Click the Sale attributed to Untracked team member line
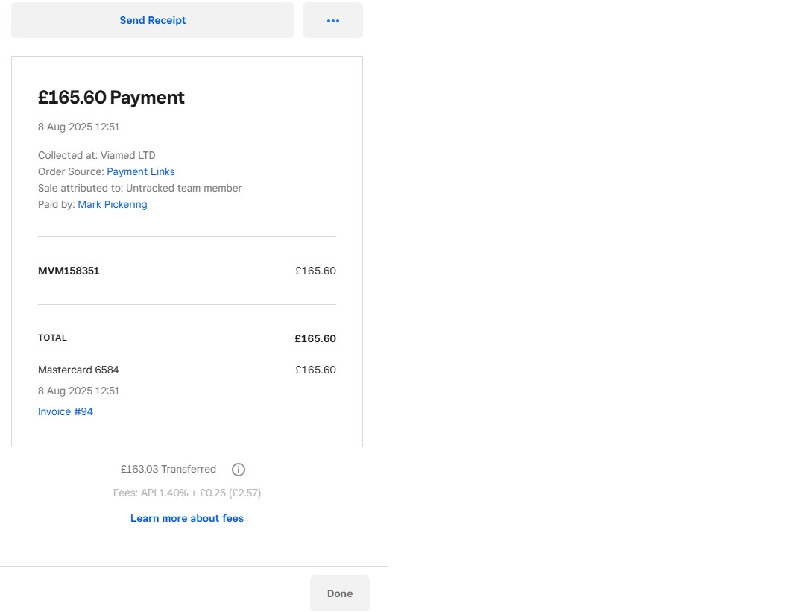The image size is (792, 612). point(140,188)
